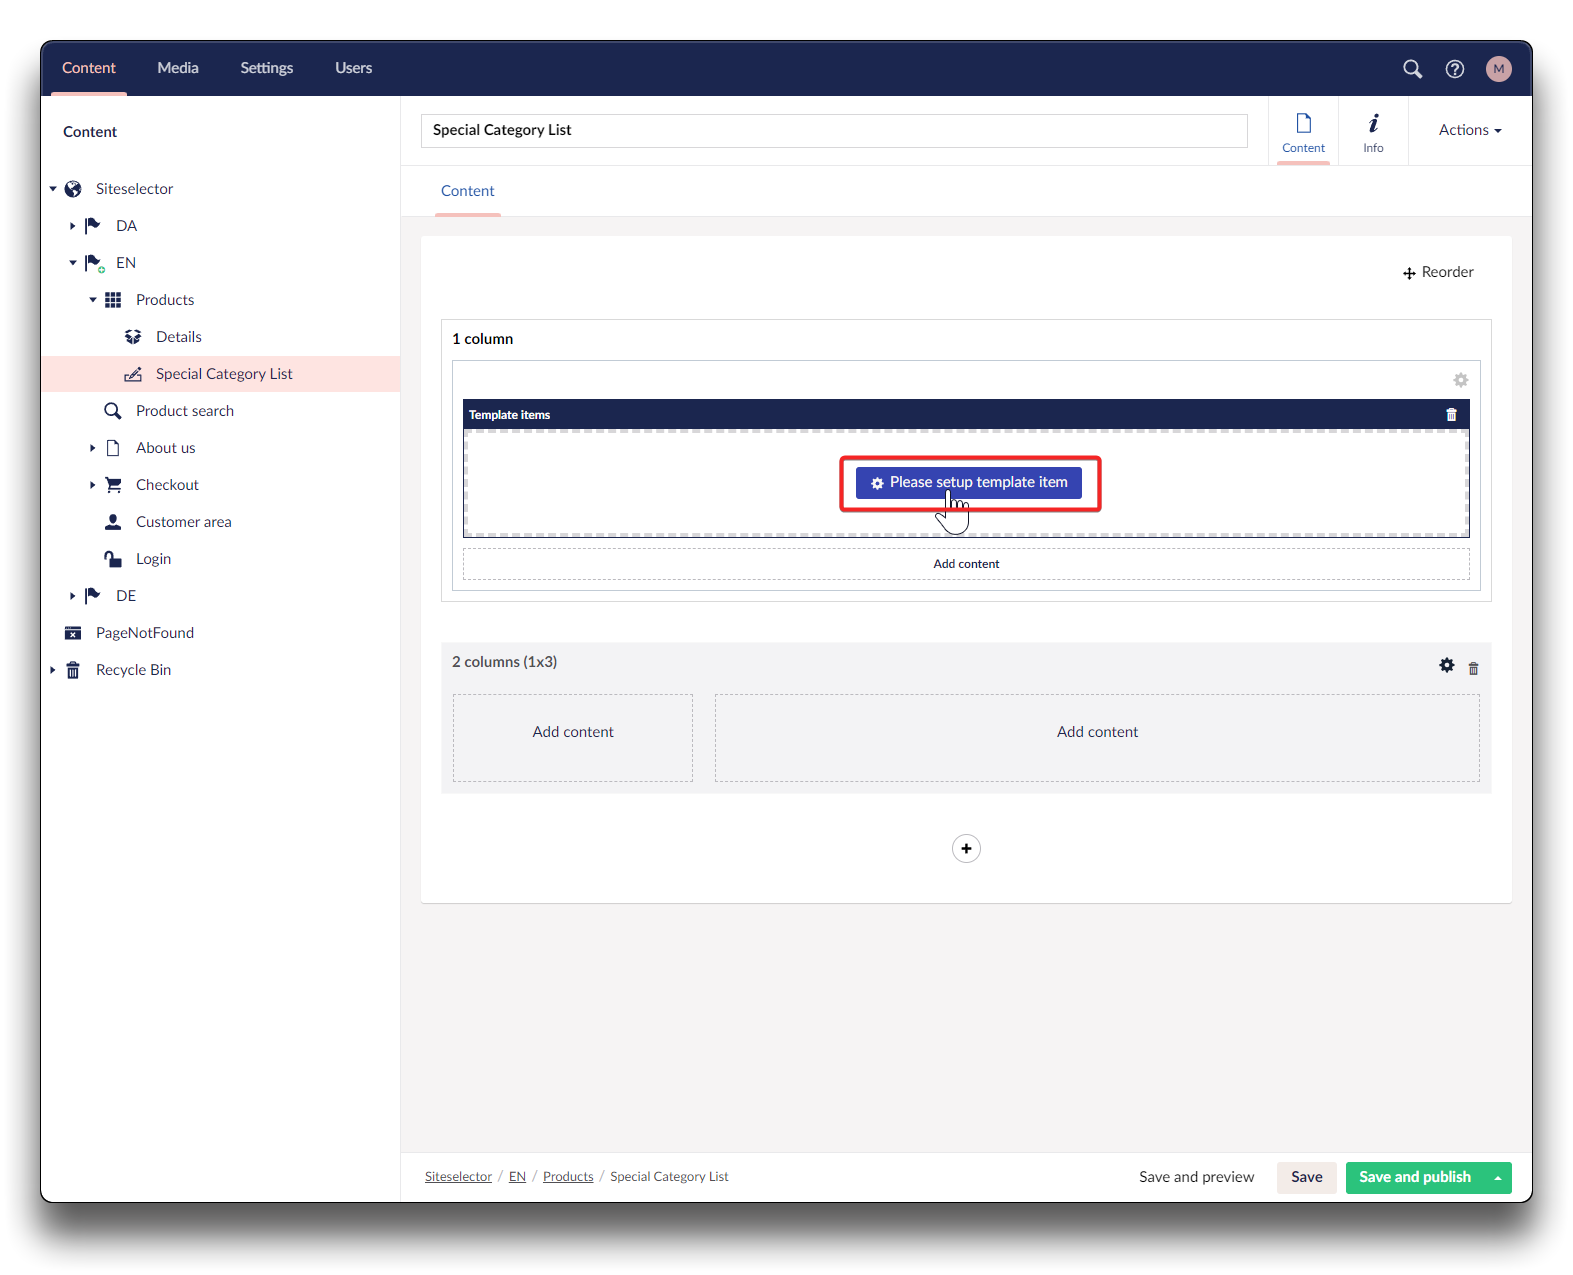Screen dimensions: 1573x1275
Task: Edit the Special Category List name field
Action: click(833, 131)
